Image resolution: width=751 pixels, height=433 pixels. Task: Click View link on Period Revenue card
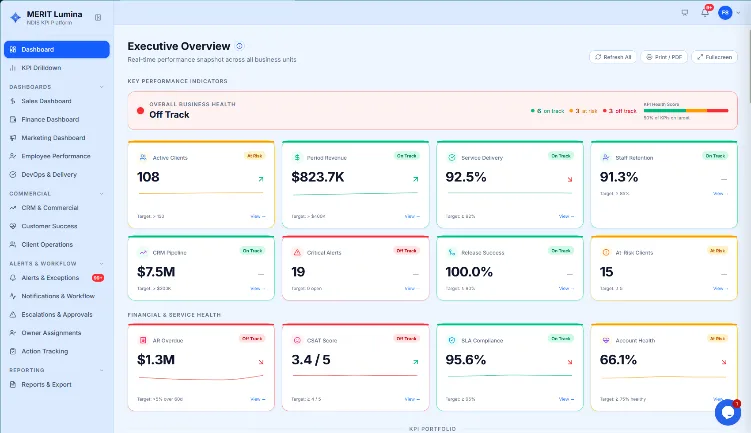[412, 216]
